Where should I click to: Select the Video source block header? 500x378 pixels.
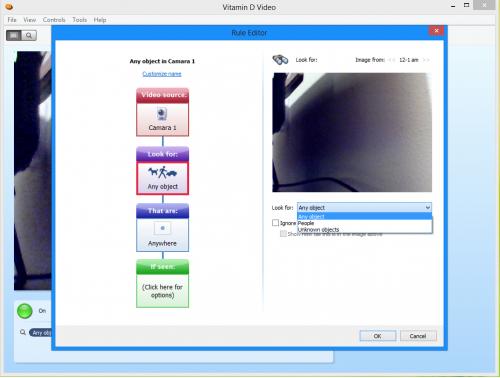pyautogui.click(x=162, y=95)
